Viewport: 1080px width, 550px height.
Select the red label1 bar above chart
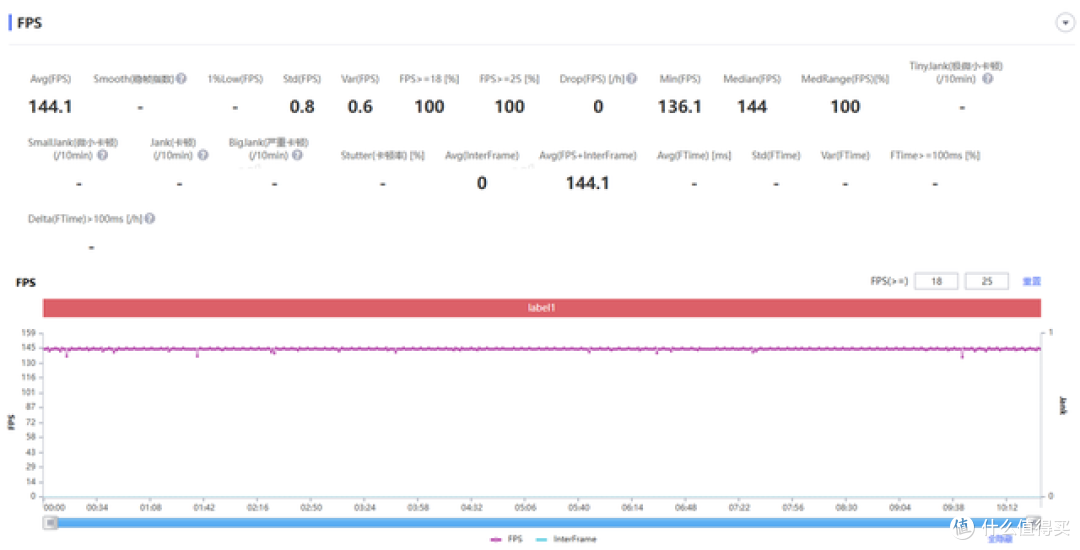point(541,308)
